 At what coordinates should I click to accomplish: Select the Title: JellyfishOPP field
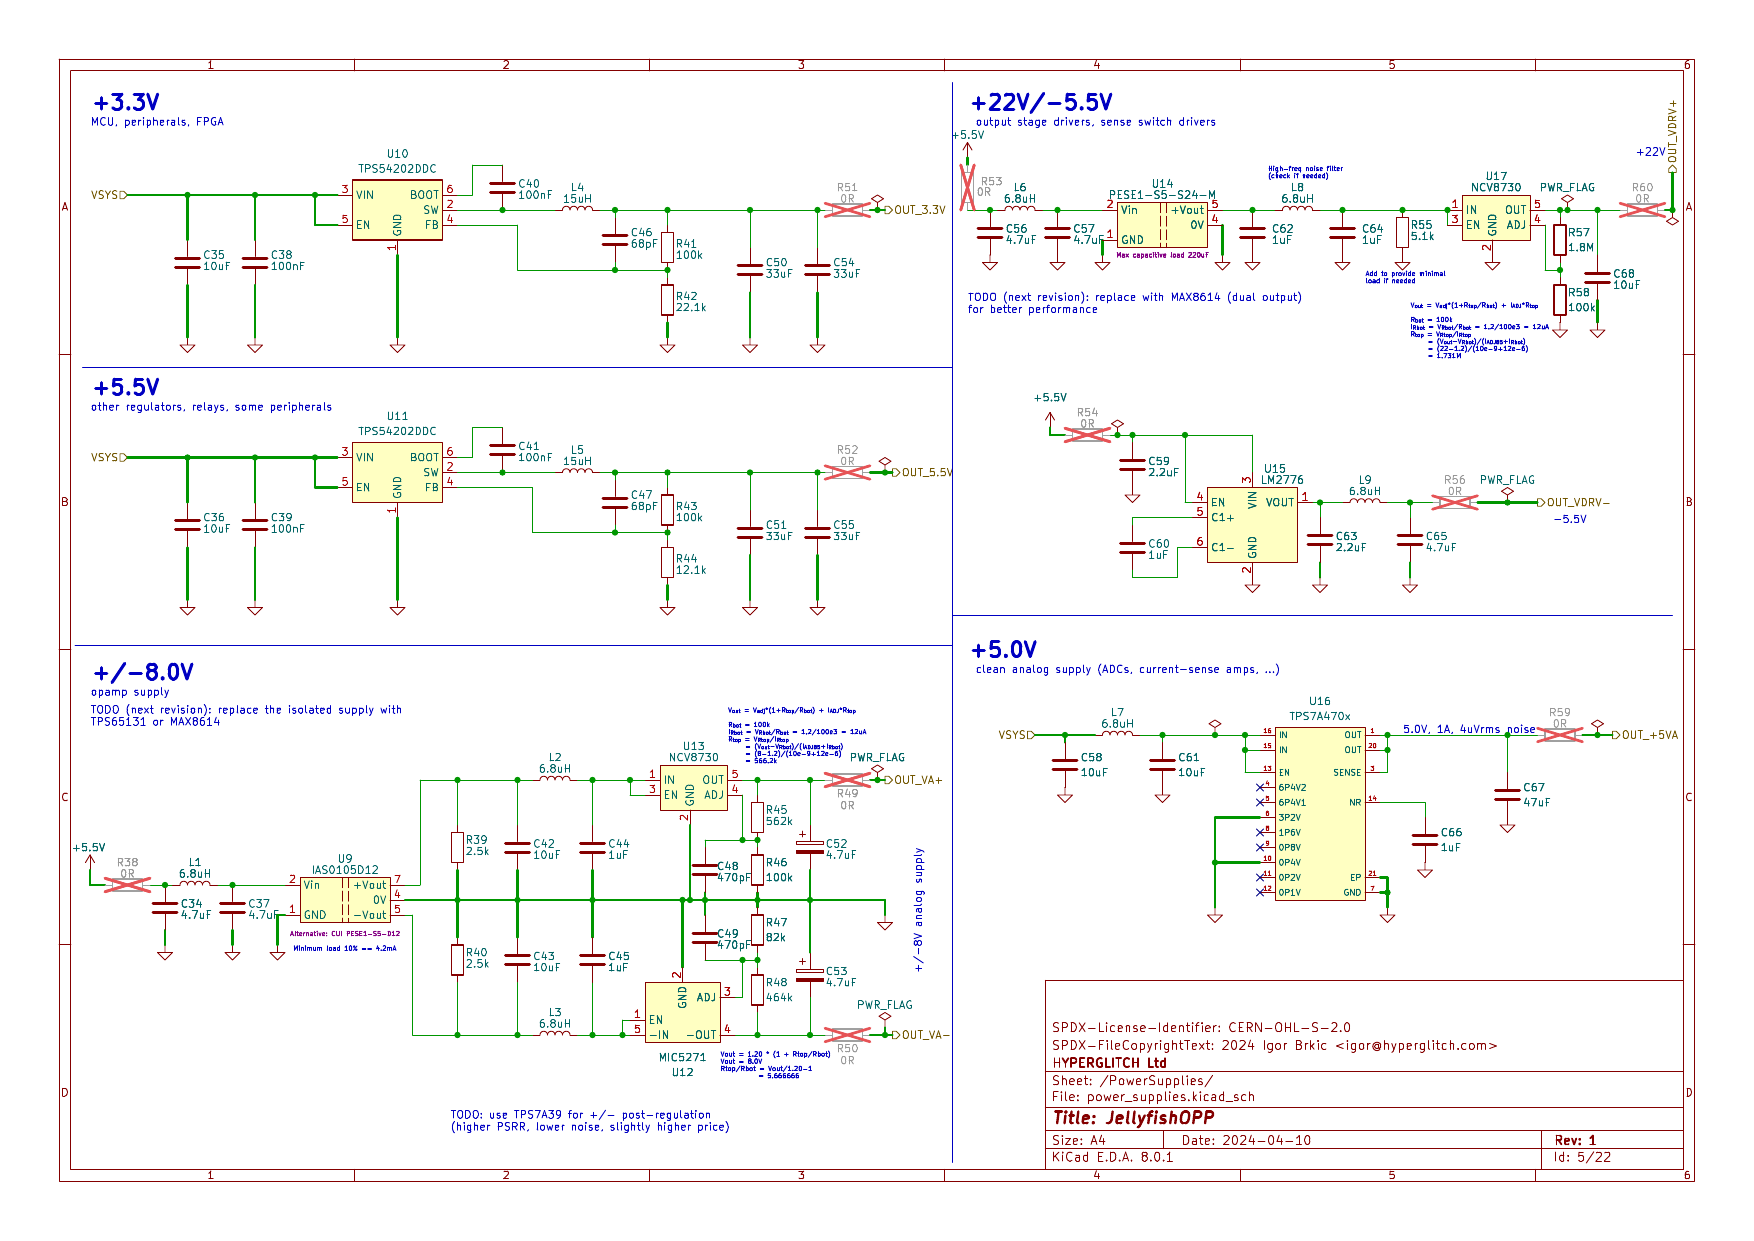(1133, 1118)
